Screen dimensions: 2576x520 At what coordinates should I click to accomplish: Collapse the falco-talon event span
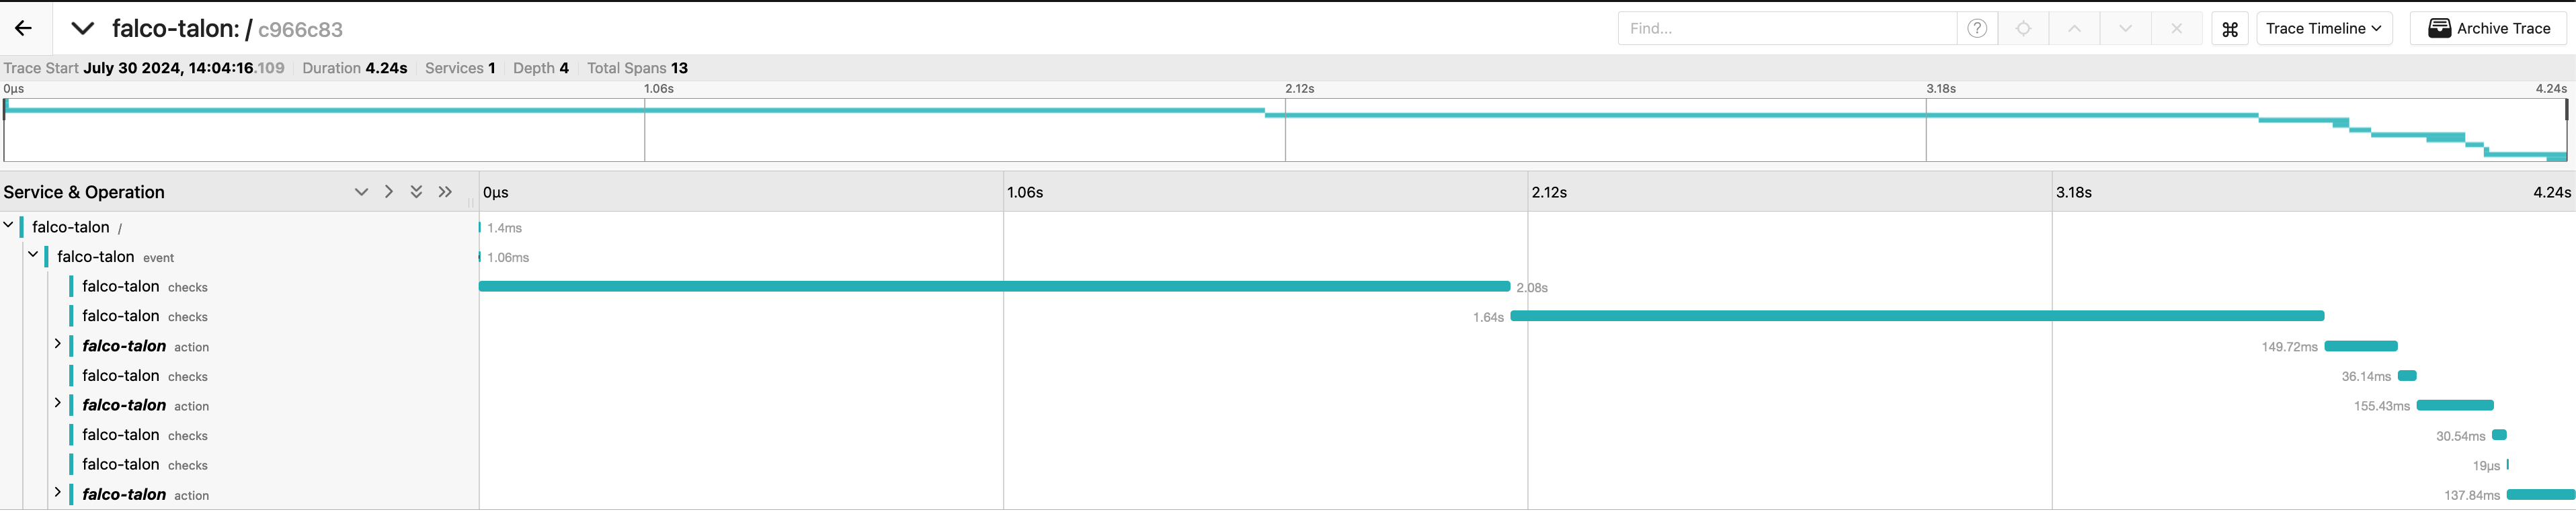pos(33,255)
